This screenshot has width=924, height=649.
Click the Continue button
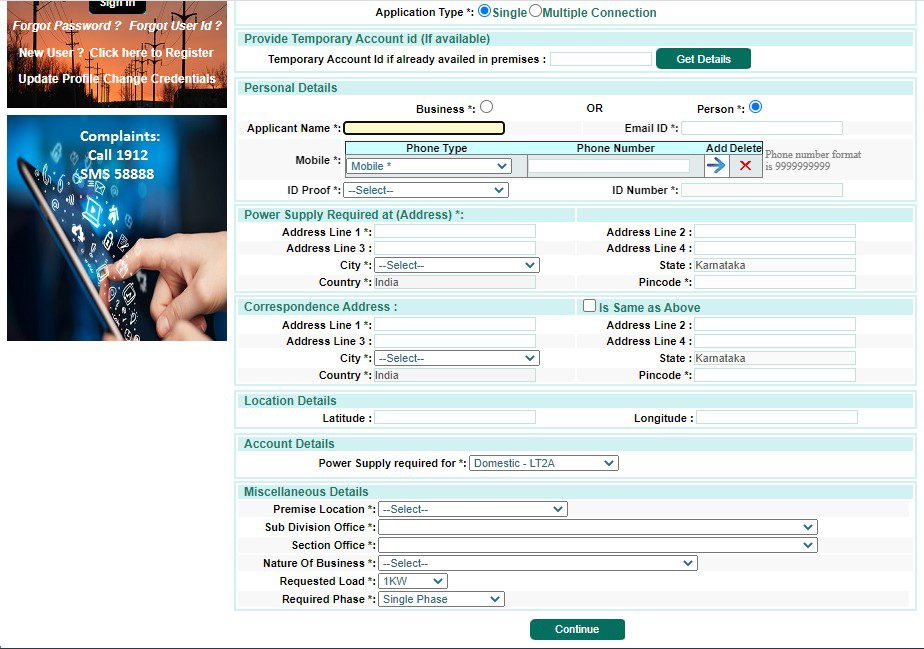[577, 629]
